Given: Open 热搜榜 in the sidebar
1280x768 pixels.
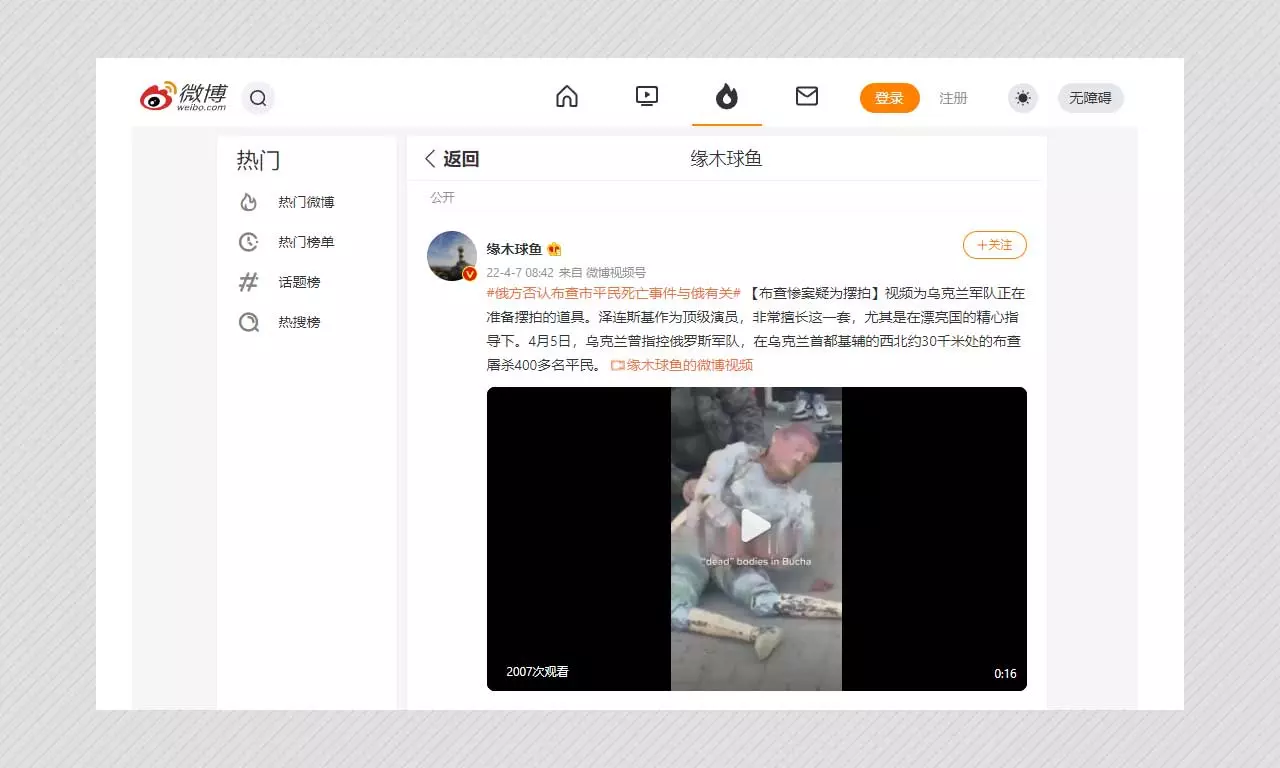Looking at the screenshot, I should 299,322.
